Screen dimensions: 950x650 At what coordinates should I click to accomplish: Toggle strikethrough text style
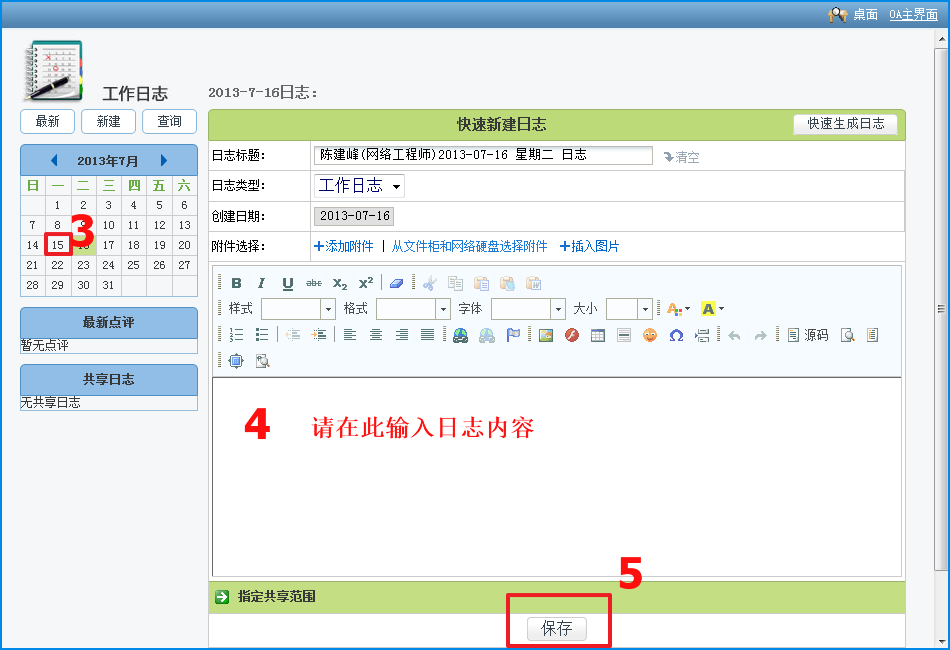click(314, 283)
